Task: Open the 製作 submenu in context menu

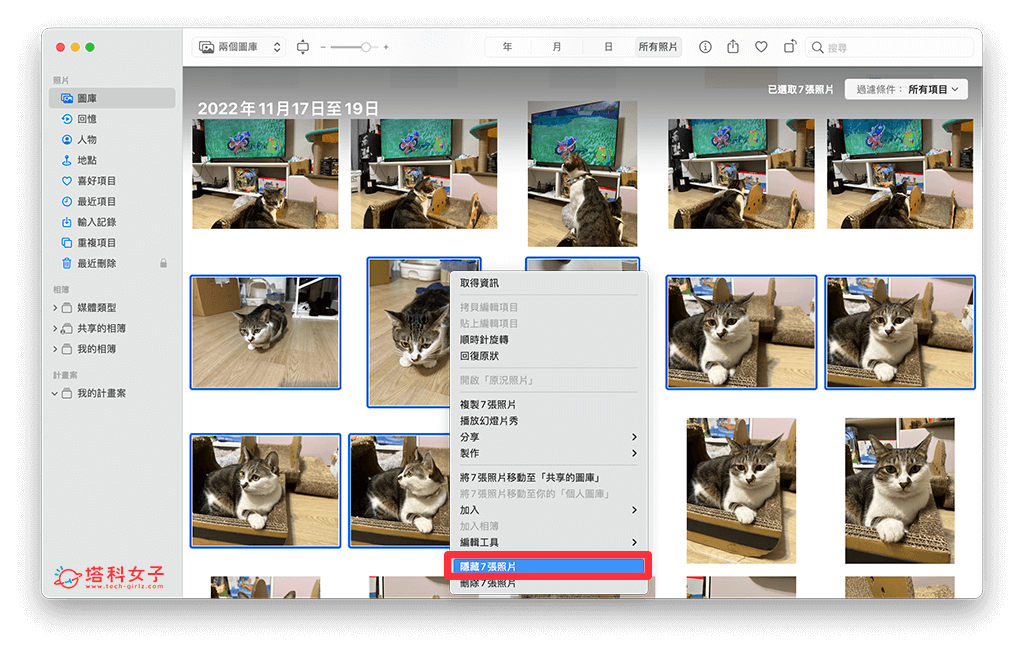Action: click(x=549, y=453)
